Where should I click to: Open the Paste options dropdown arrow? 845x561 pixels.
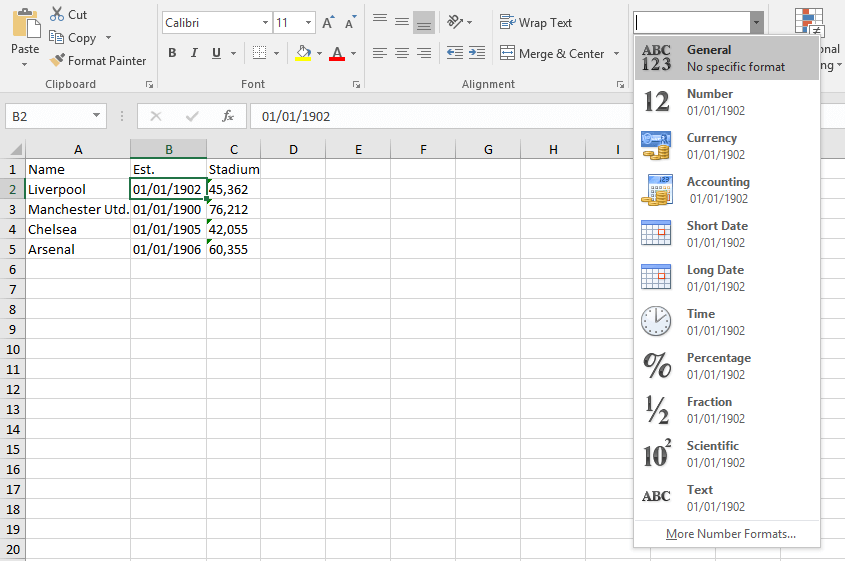[x=24, y=64]
